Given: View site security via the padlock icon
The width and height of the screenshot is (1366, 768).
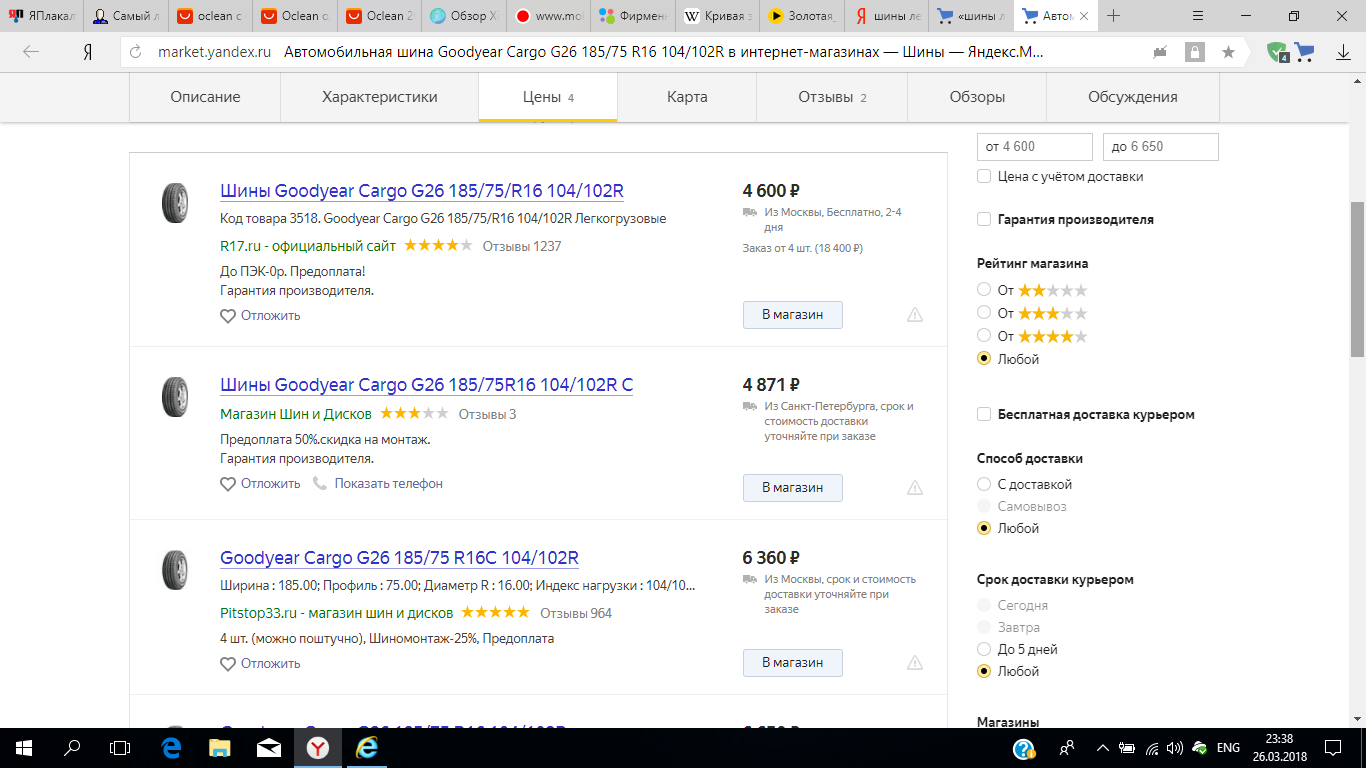Looking at the screenshot, I should click(1194, 52).
